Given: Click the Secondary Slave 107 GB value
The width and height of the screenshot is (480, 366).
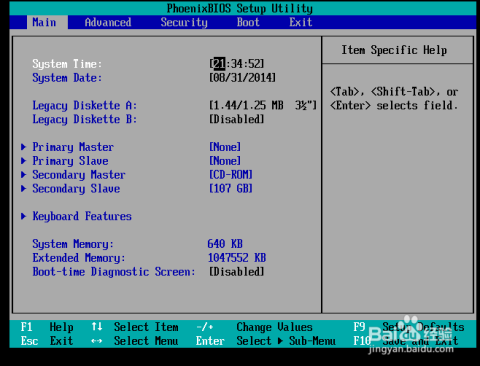Looking at the screenshot, I should 231,189.
